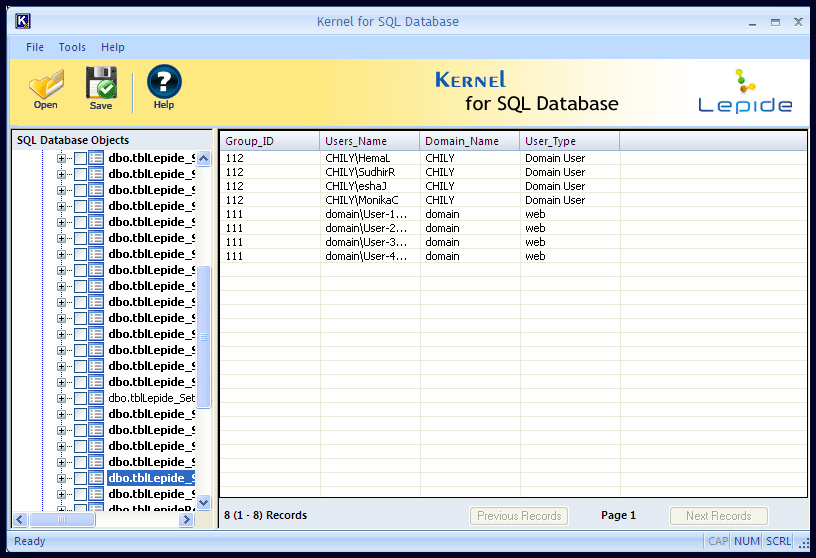Click the Next Records button
This screenshot has width=816, height=558.
(x=718, y=516)
